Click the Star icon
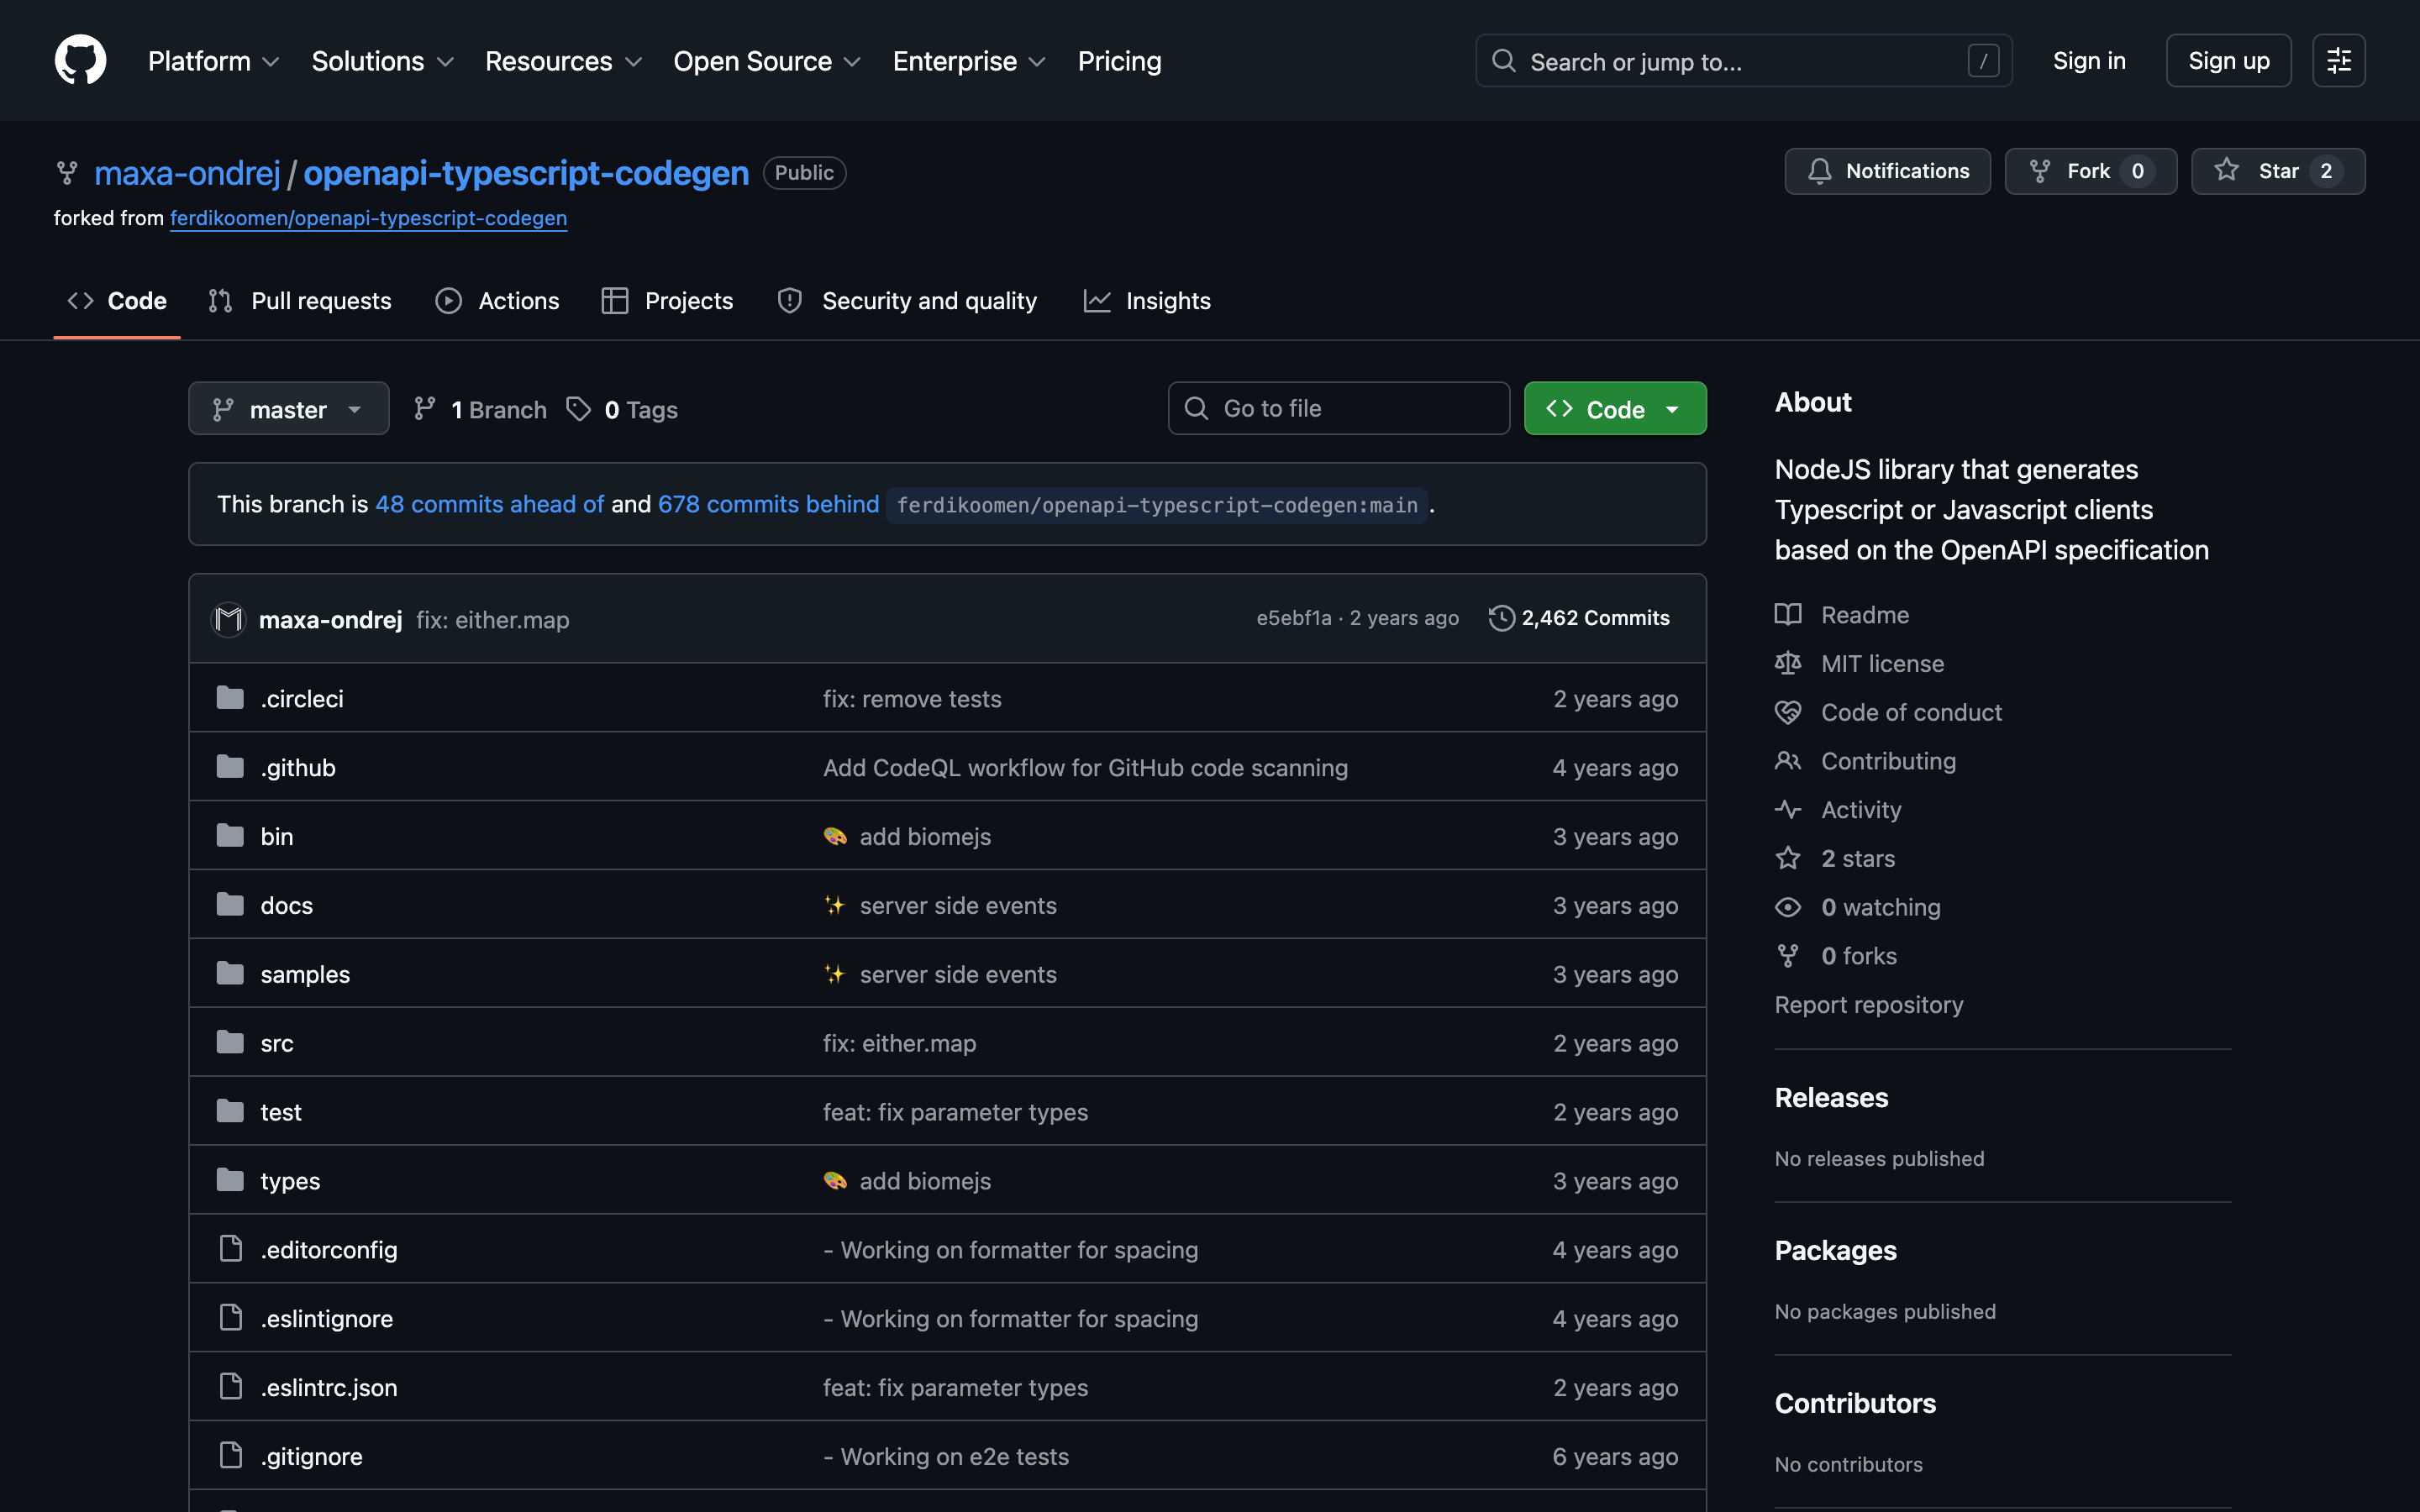 coord(2226,170)
